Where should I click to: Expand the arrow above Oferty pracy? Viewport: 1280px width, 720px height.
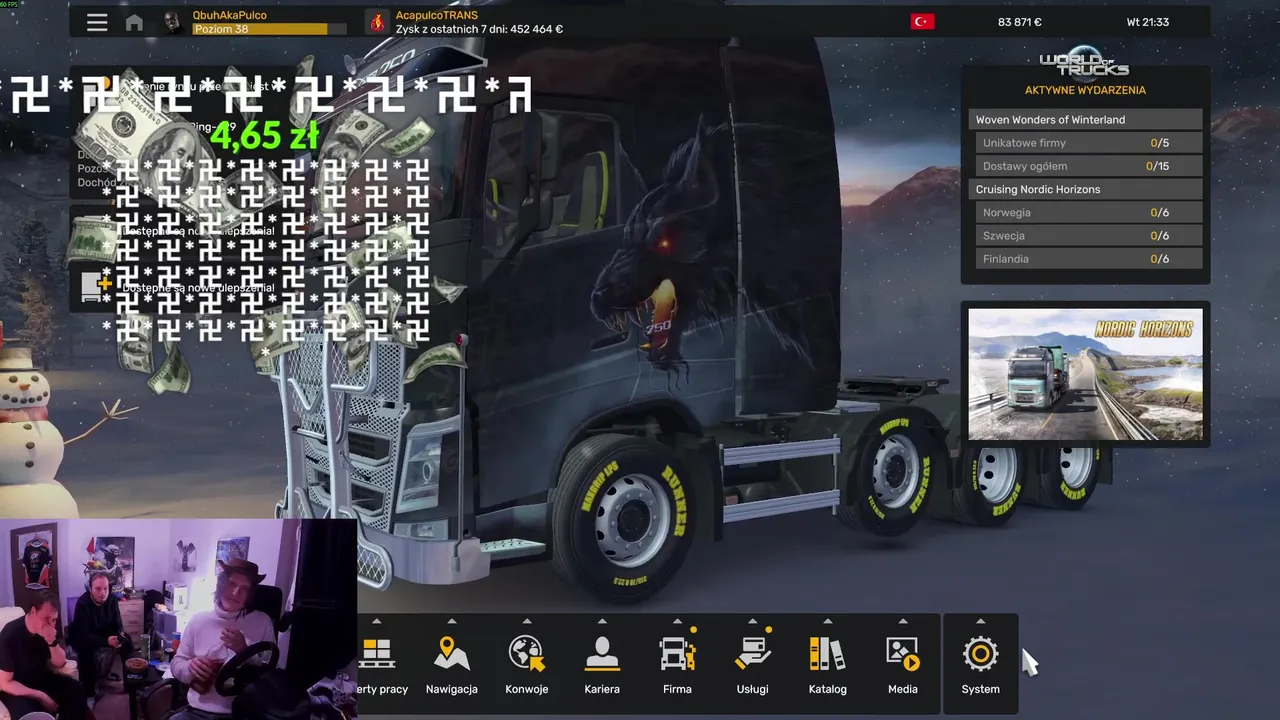click(377, 621)
